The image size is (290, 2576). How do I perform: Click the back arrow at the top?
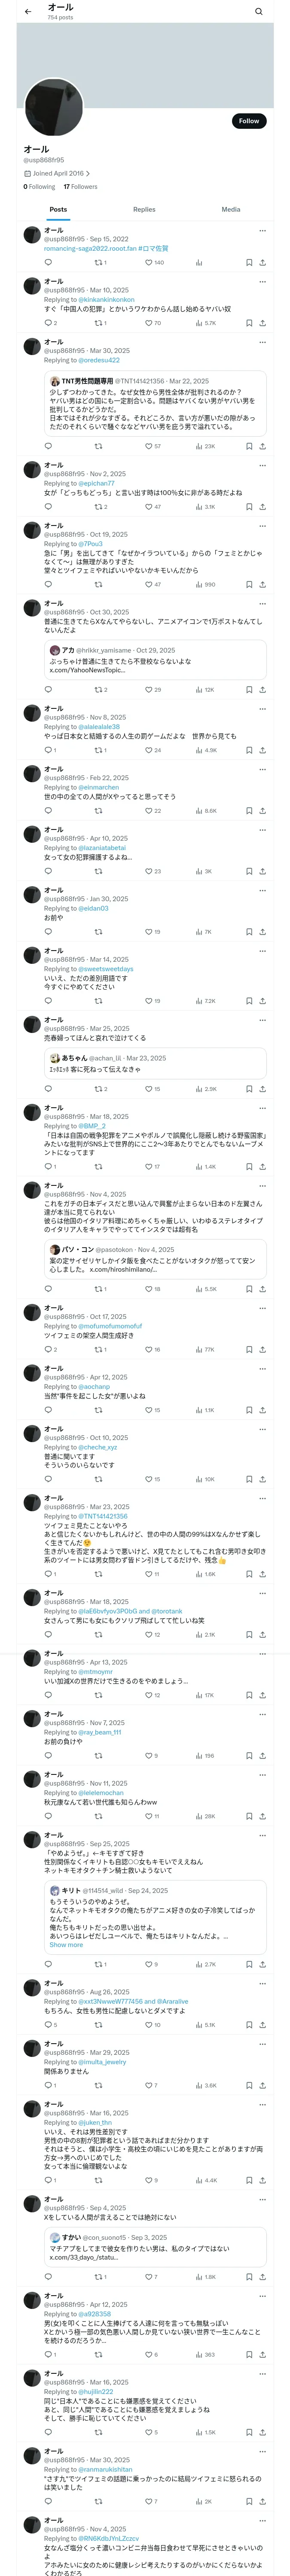(27, 11)
